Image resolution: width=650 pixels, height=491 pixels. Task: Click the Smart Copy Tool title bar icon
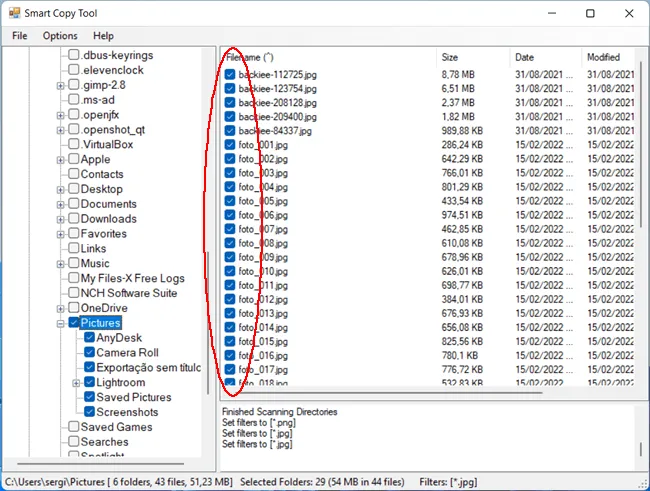point(14,13)
